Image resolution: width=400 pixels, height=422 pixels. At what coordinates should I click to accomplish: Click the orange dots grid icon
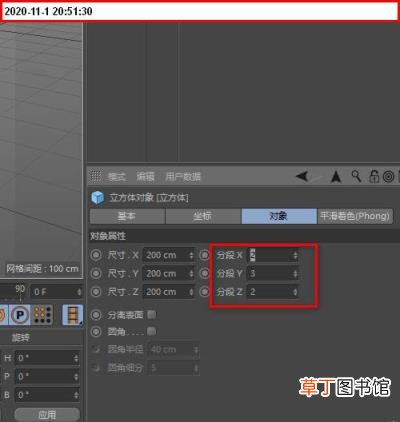point(42,315)
